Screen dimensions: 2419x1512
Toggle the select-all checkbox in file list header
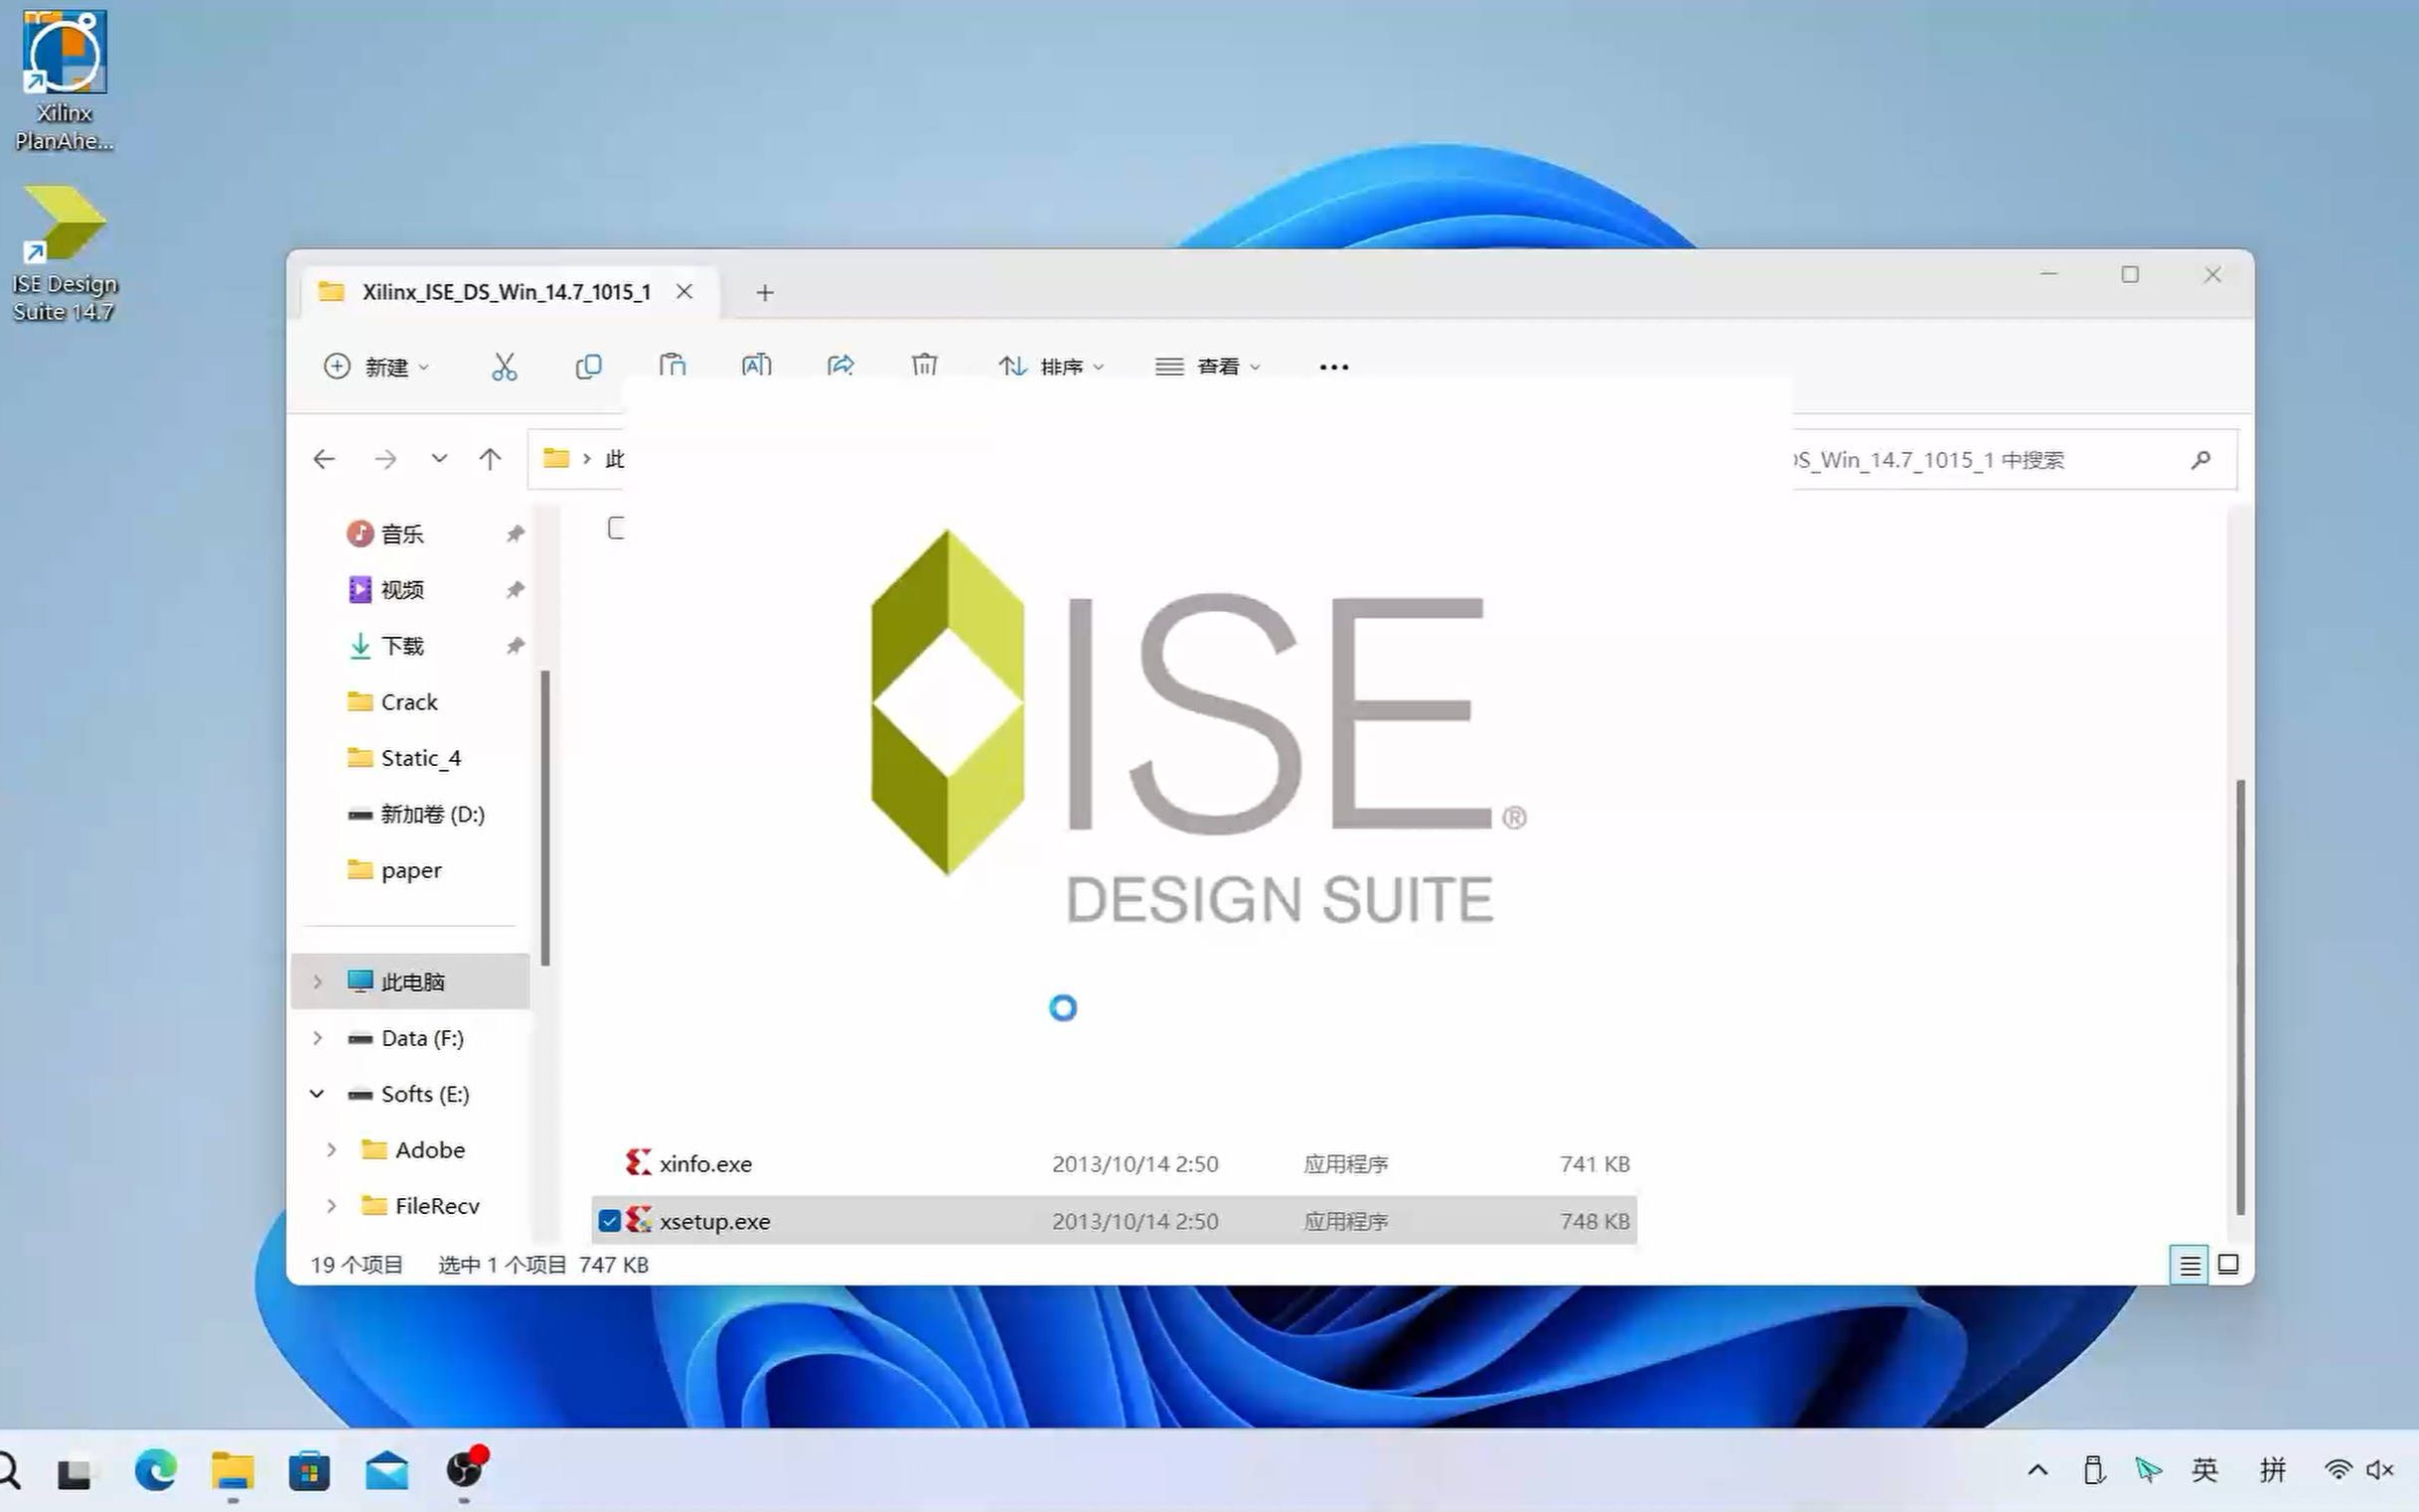pyautogui.click(x=616, y=528)
